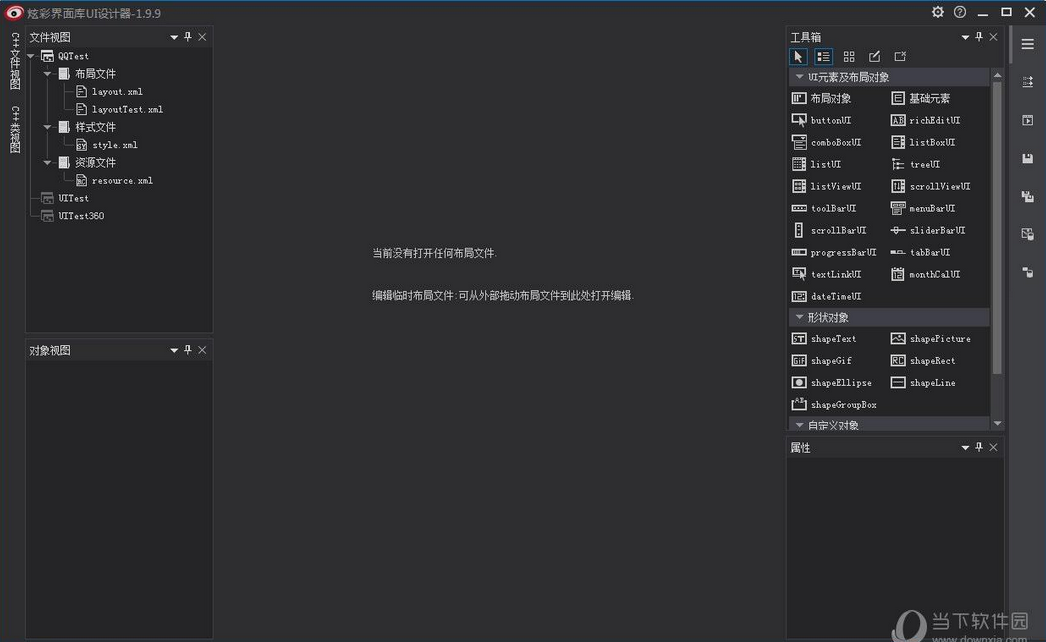Collapse the 布局文件 folder arrow

click(x=47, y=74)
